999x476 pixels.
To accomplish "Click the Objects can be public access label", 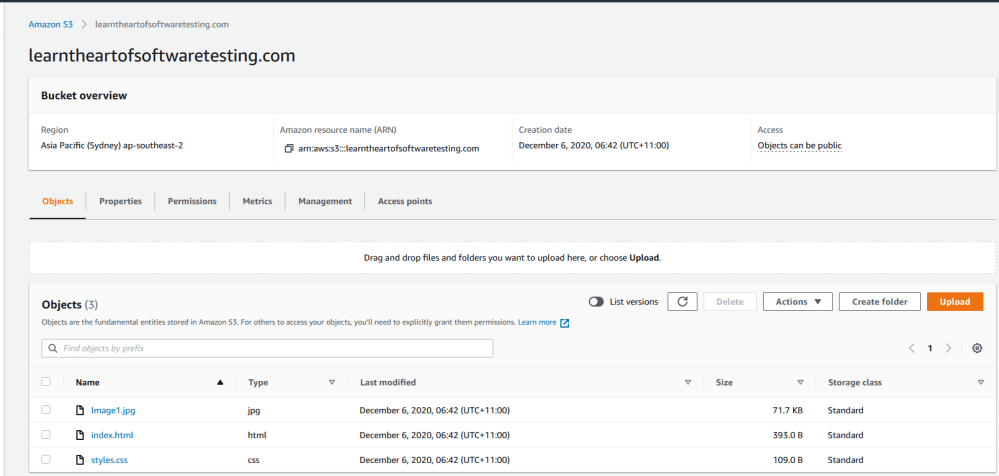I will tap(800, 145).
